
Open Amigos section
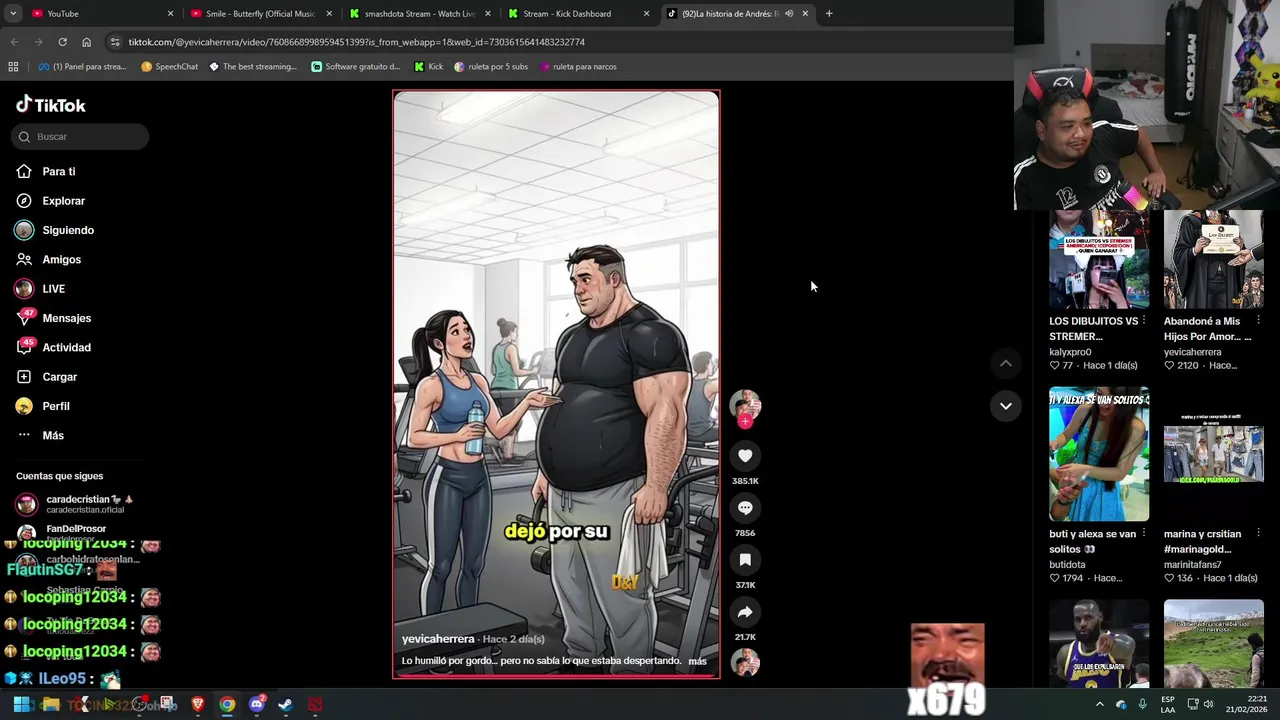49,260
